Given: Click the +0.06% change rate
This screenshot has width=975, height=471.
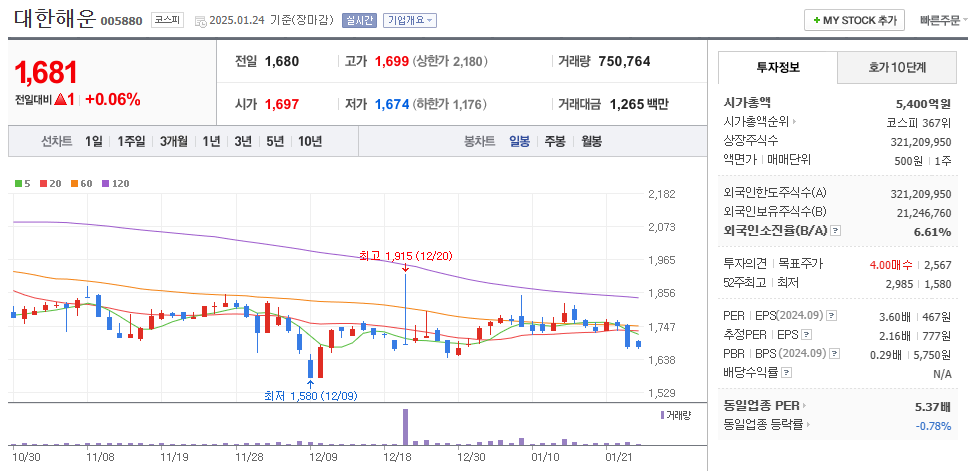Looking at the screenshot, I should click(113, 99).
